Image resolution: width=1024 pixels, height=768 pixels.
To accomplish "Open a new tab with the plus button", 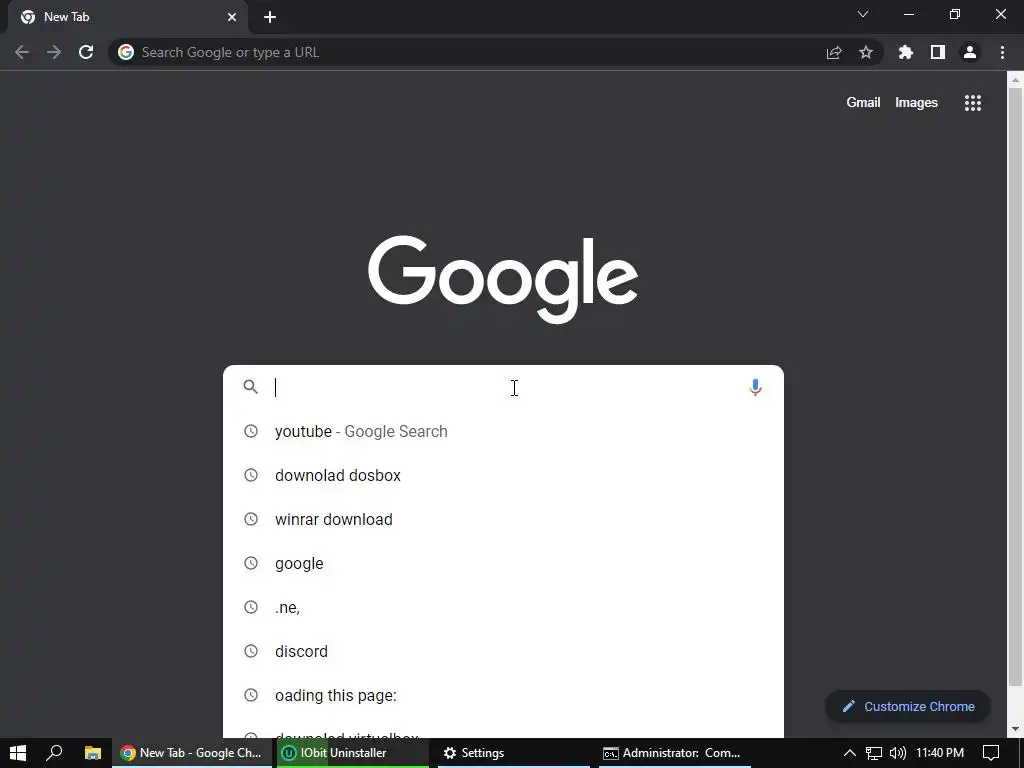I will coord(270,17).
